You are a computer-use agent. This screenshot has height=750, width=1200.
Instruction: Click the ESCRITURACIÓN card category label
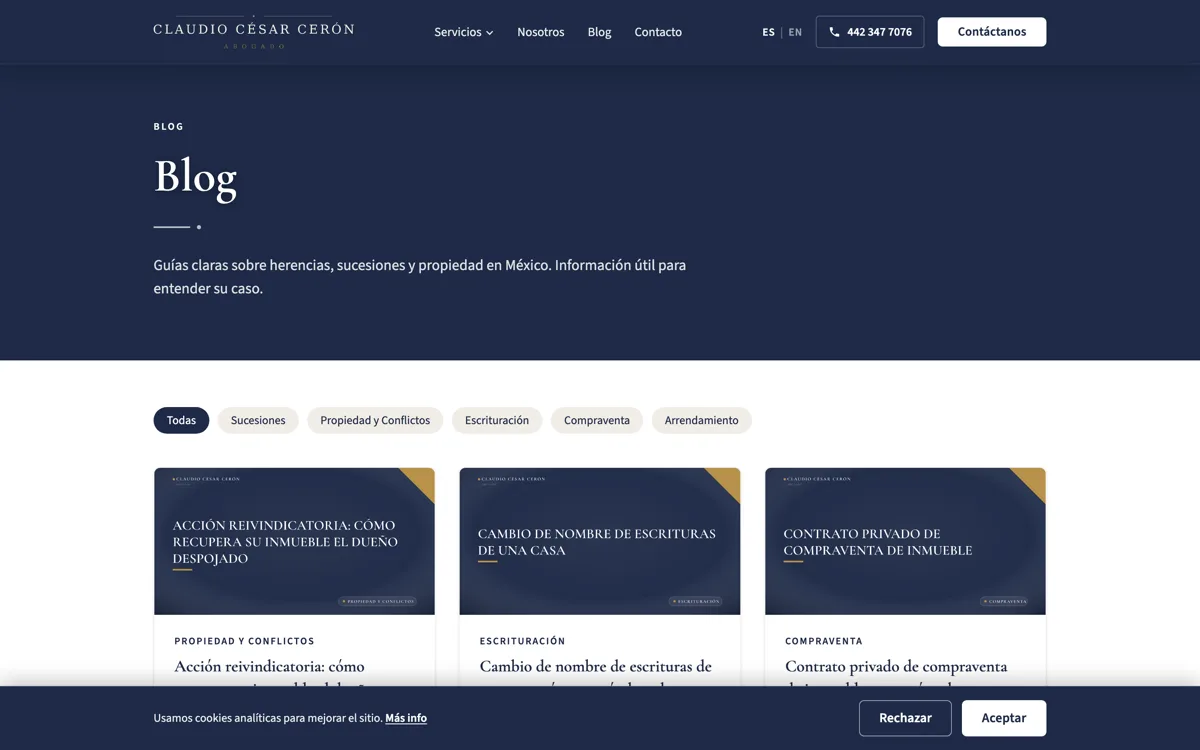(522, 641)
